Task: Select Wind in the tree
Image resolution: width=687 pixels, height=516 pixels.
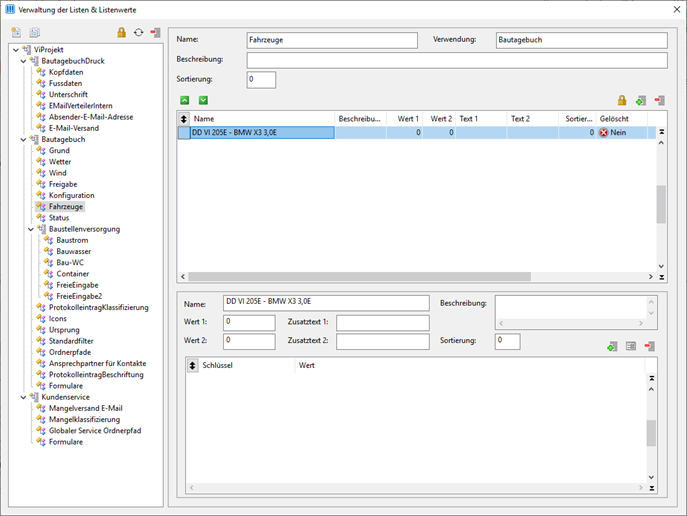Action: [57, 173]
